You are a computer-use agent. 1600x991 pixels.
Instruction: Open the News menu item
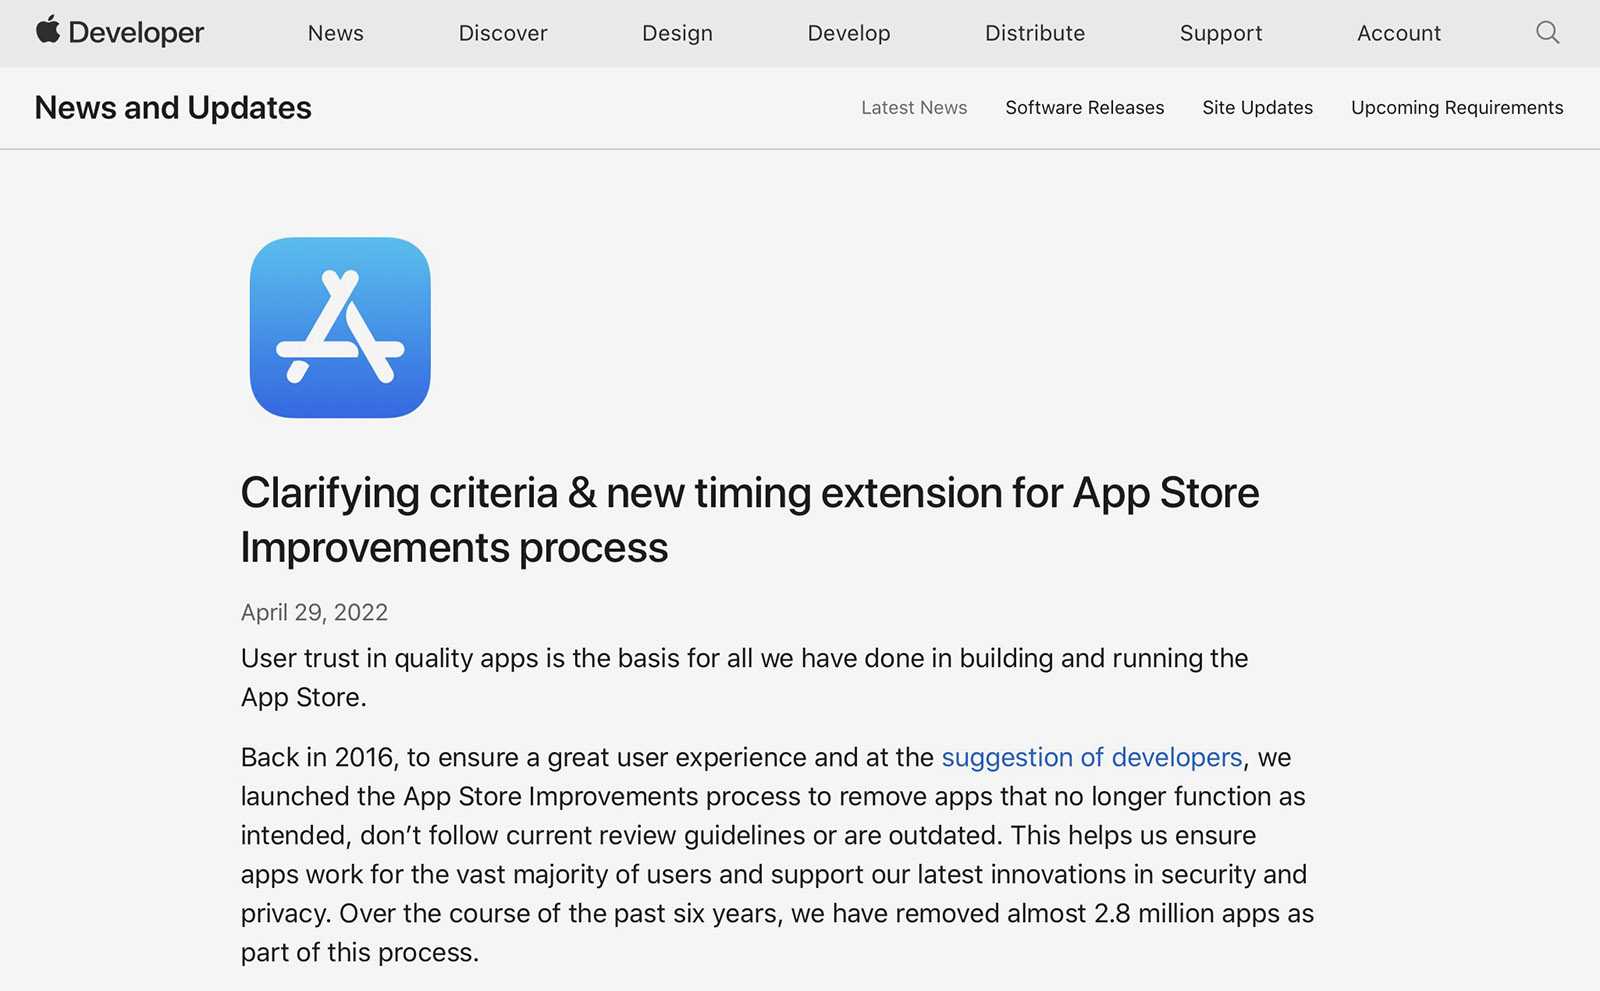click(335, 33)
